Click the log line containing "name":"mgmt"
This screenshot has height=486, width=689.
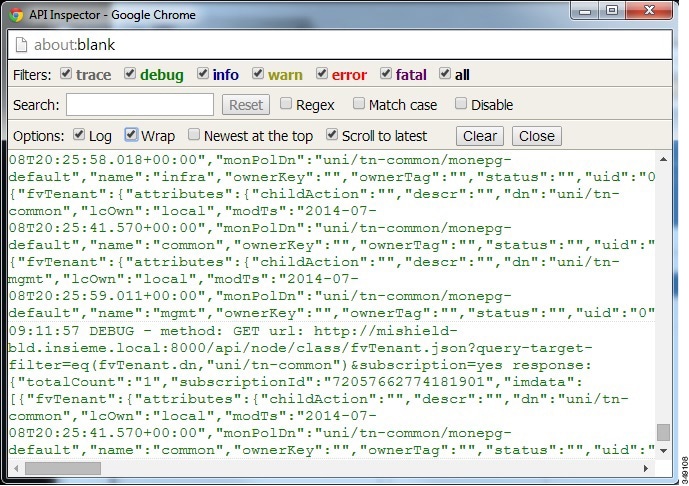pyautogui.click(x=332, y=313)
